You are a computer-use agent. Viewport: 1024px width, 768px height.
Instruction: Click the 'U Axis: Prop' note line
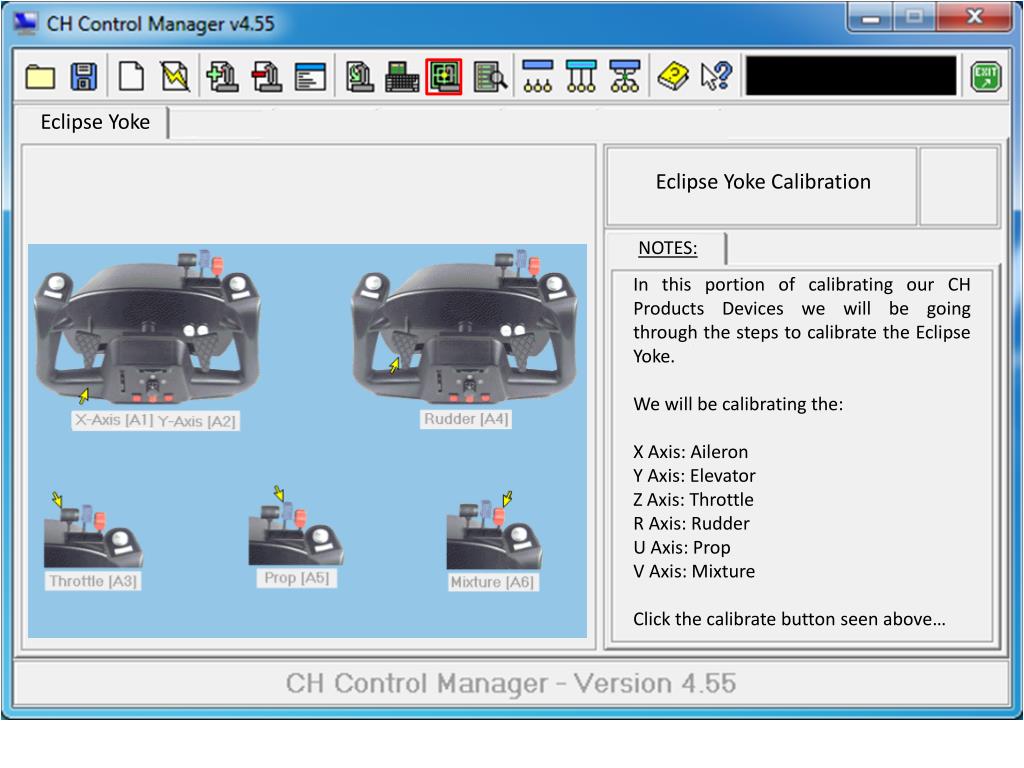(x=681, y=548)
